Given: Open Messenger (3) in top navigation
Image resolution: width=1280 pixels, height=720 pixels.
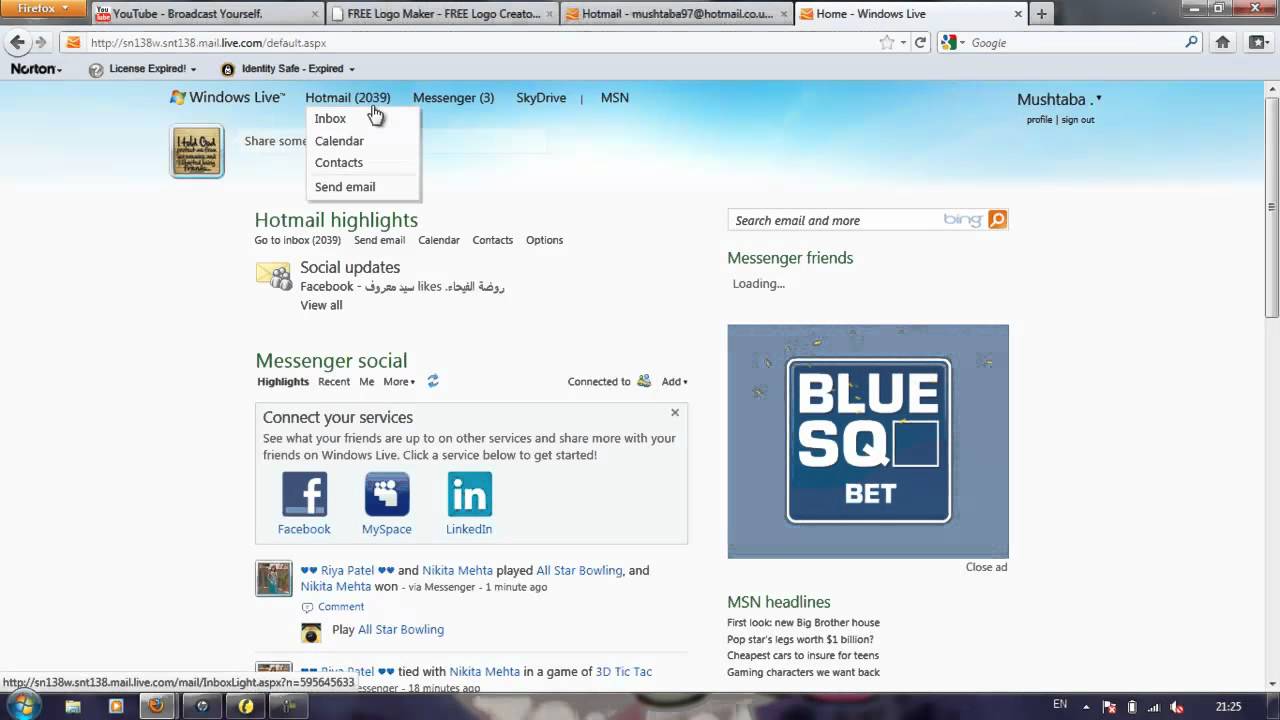Looking at the screenshot, I should tap(453, 97).
